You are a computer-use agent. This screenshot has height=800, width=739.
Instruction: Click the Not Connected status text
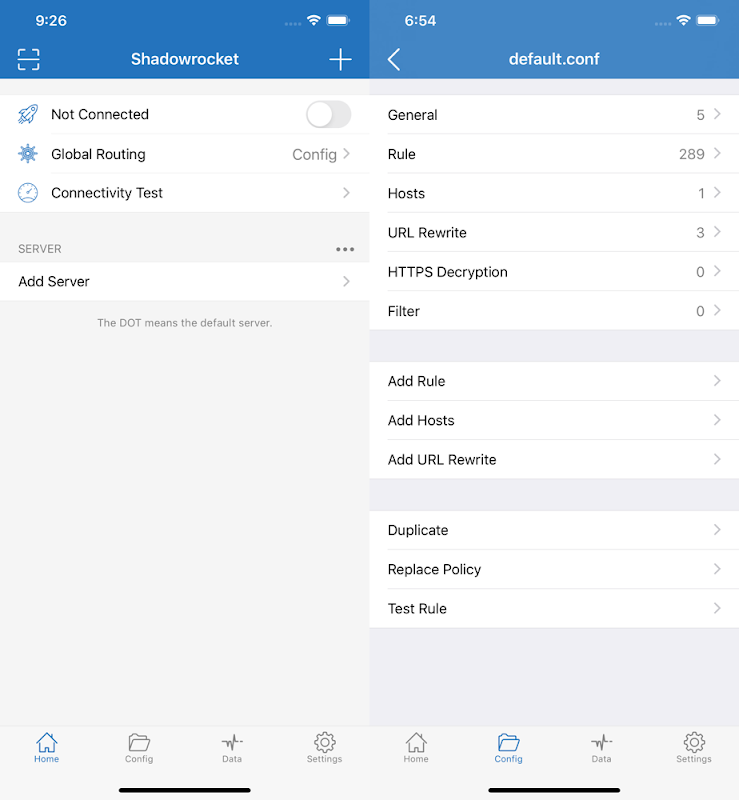coord(100,114)
